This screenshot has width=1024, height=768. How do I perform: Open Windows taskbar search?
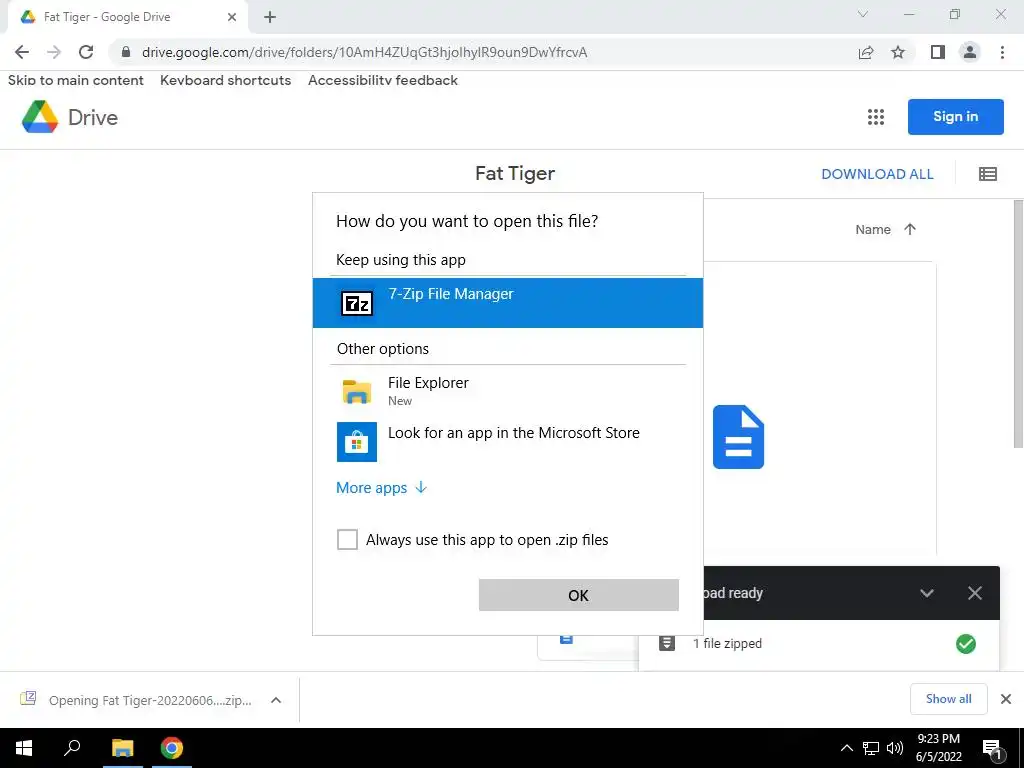(x=72, y=748)
